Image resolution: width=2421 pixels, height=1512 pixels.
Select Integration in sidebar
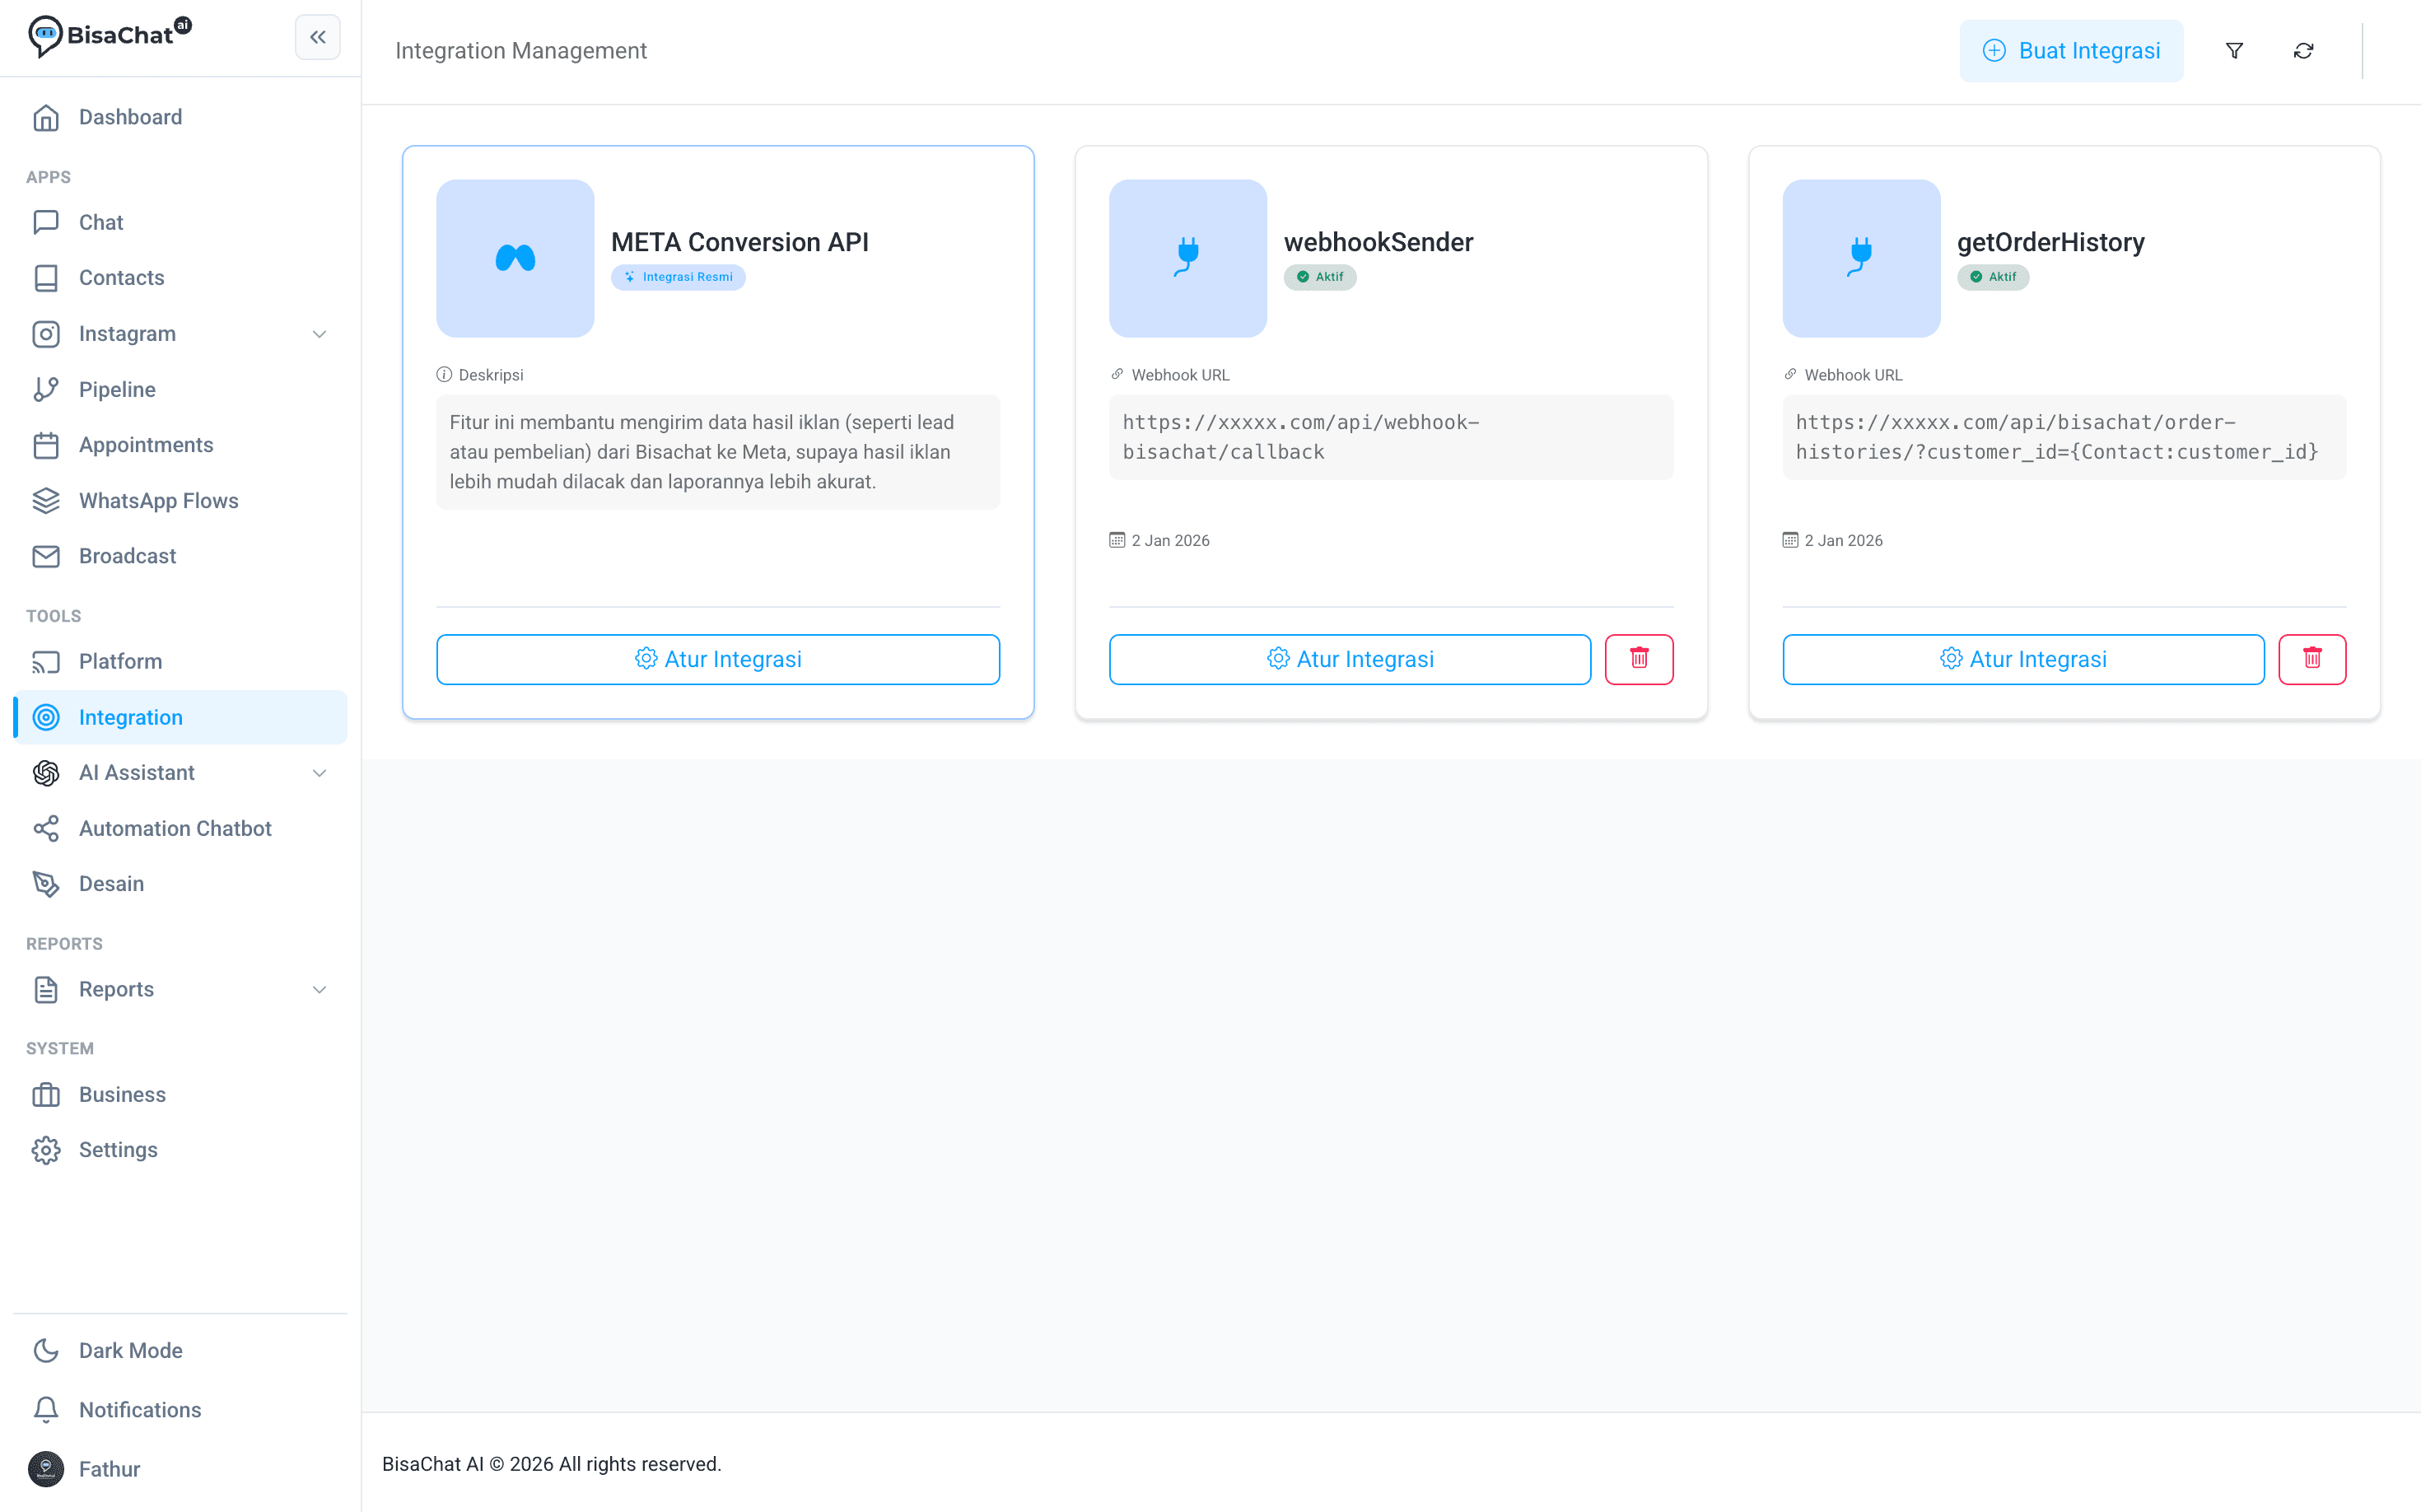180,717
